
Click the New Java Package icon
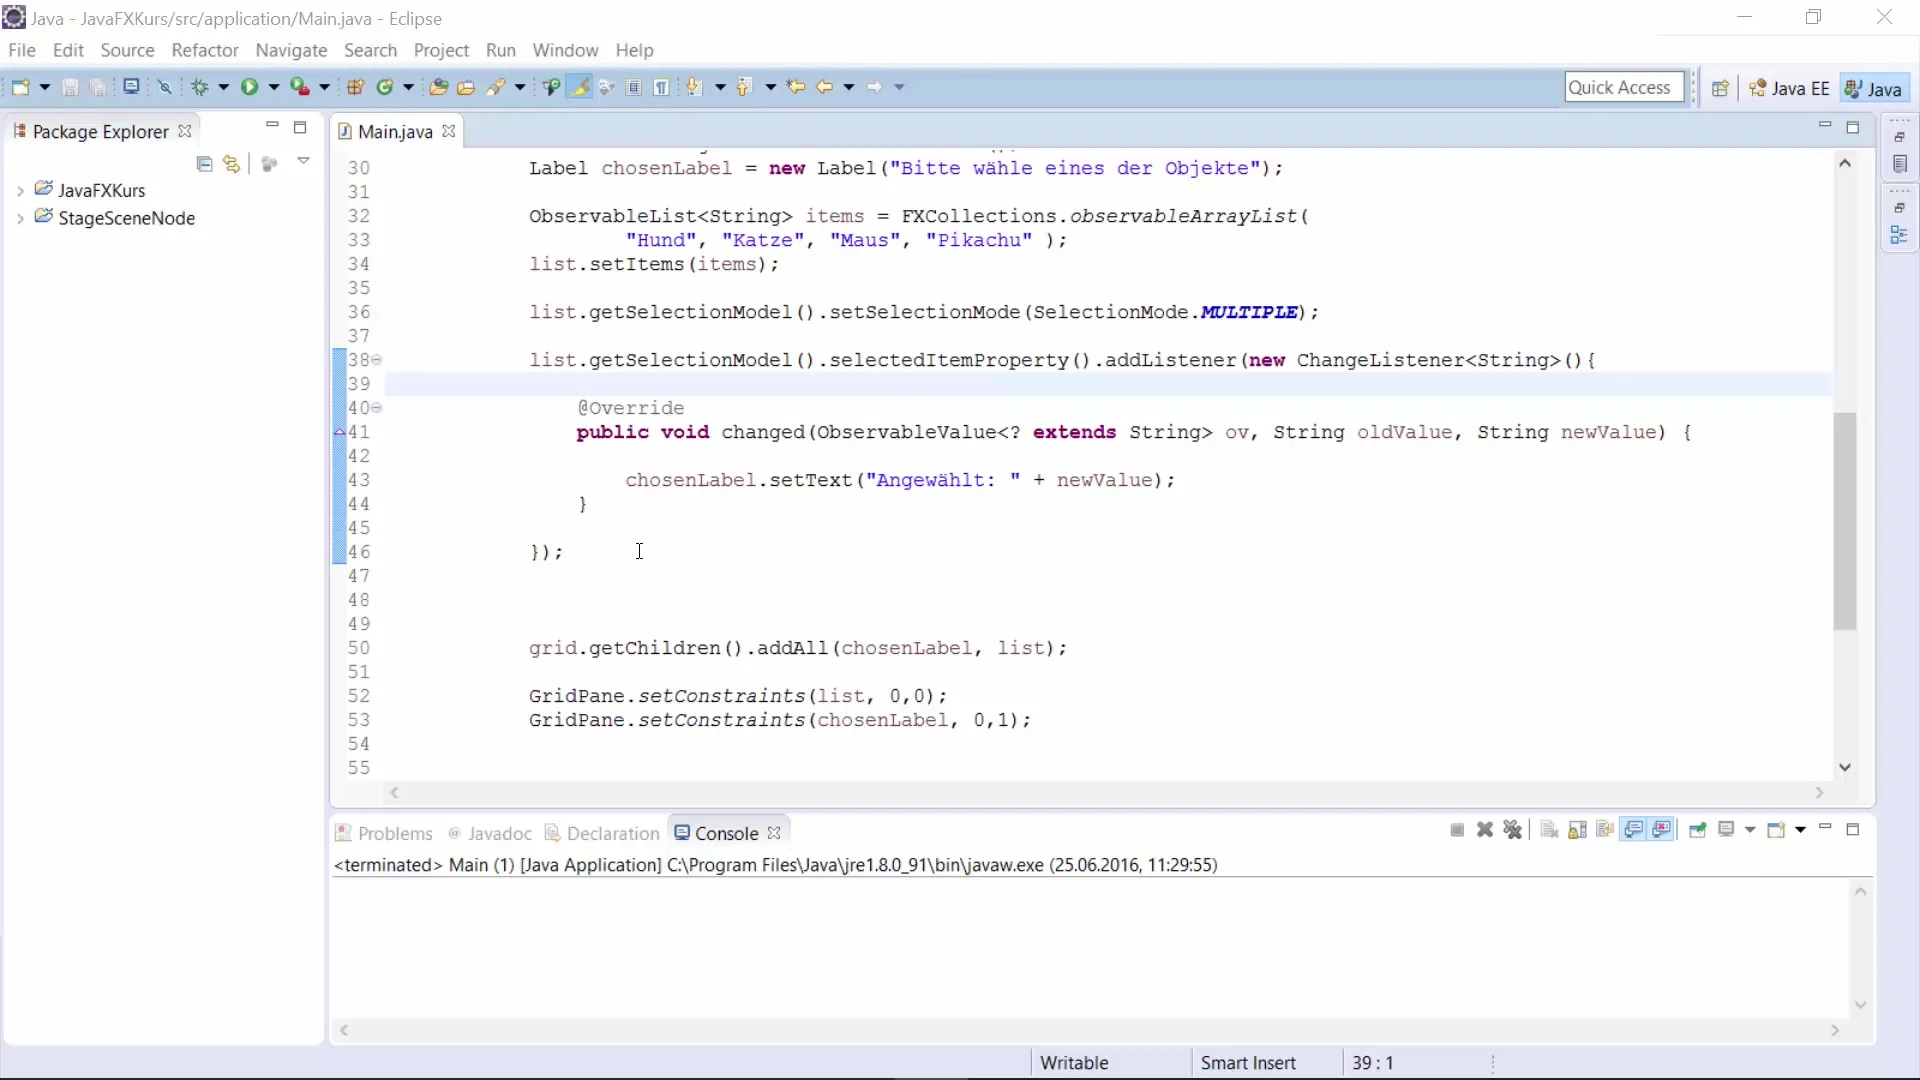tap(355, 87)
